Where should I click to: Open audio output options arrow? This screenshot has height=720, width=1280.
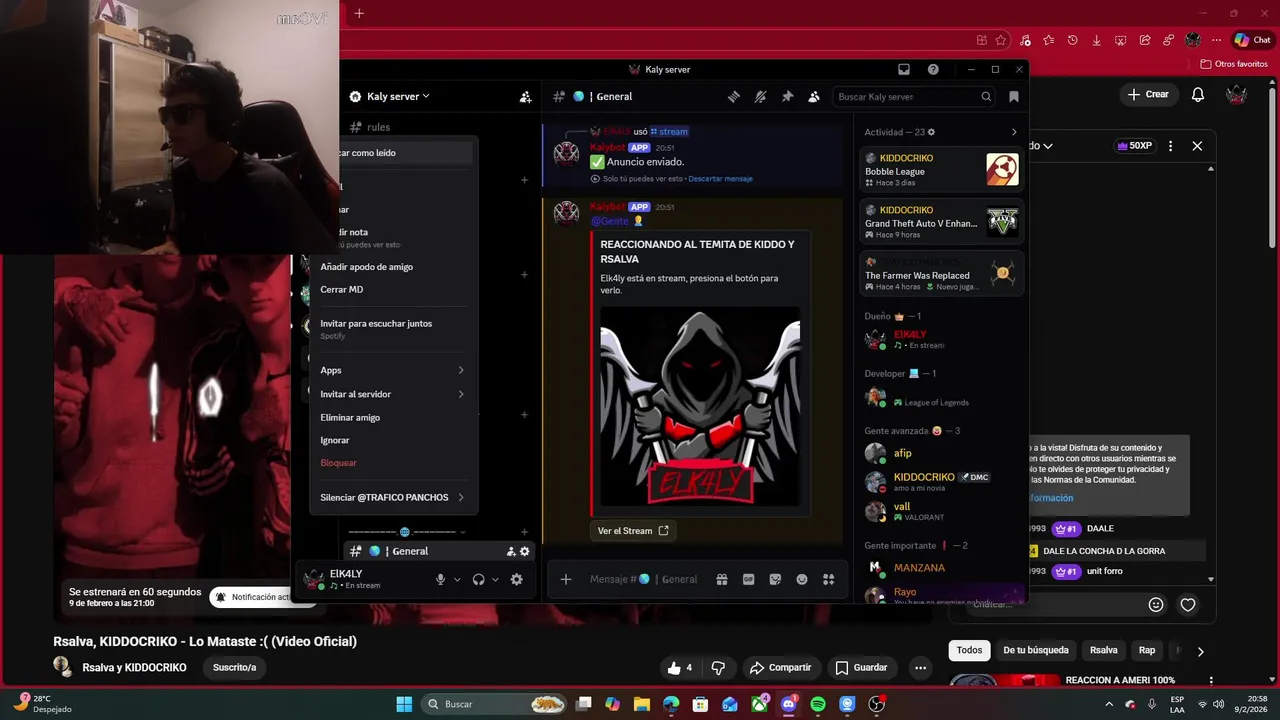495,579
